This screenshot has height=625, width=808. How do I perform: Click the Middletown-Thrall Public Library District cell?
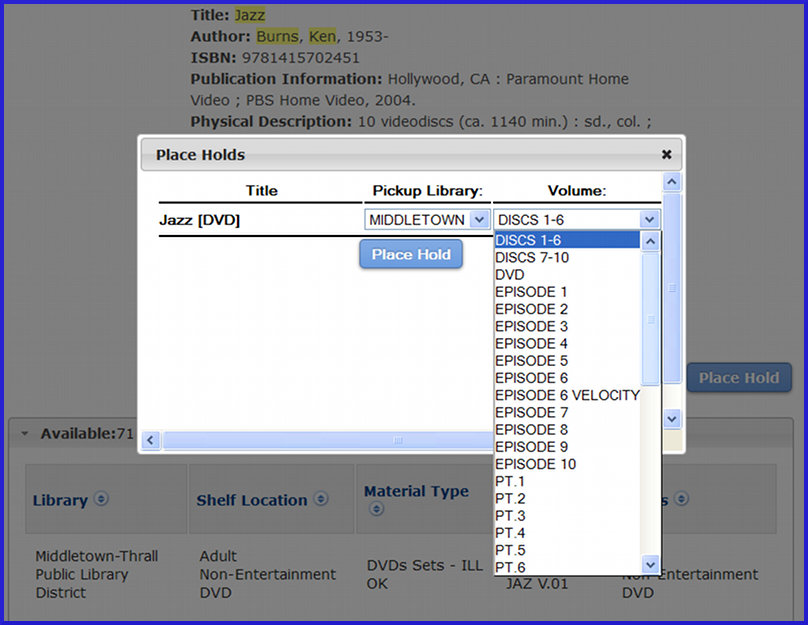(x=97, y=574)
